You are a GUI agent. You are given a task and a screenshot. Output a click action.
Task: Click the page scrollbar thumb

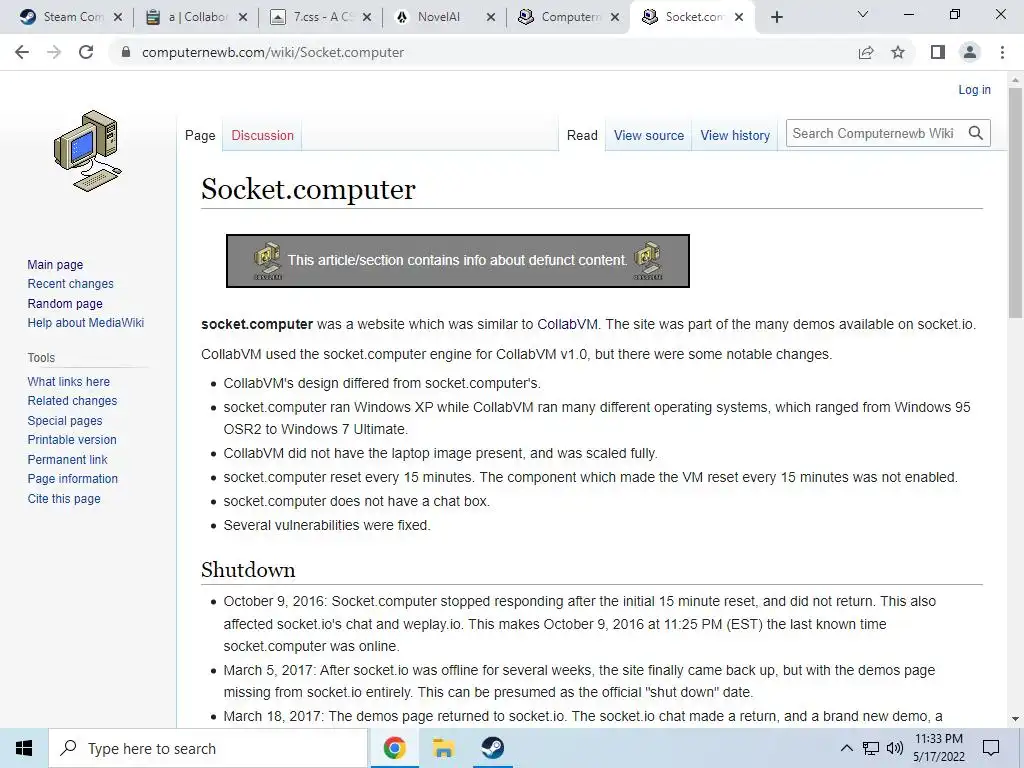(1015, 204)
